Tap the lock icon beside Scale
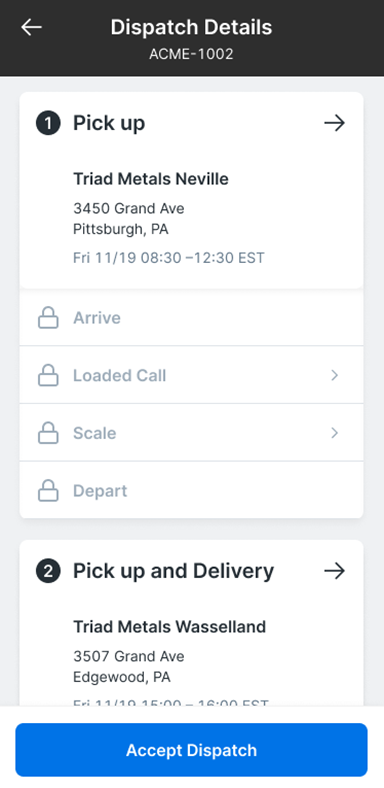Screen dimensions: 384x788 (x=48, y=433)
